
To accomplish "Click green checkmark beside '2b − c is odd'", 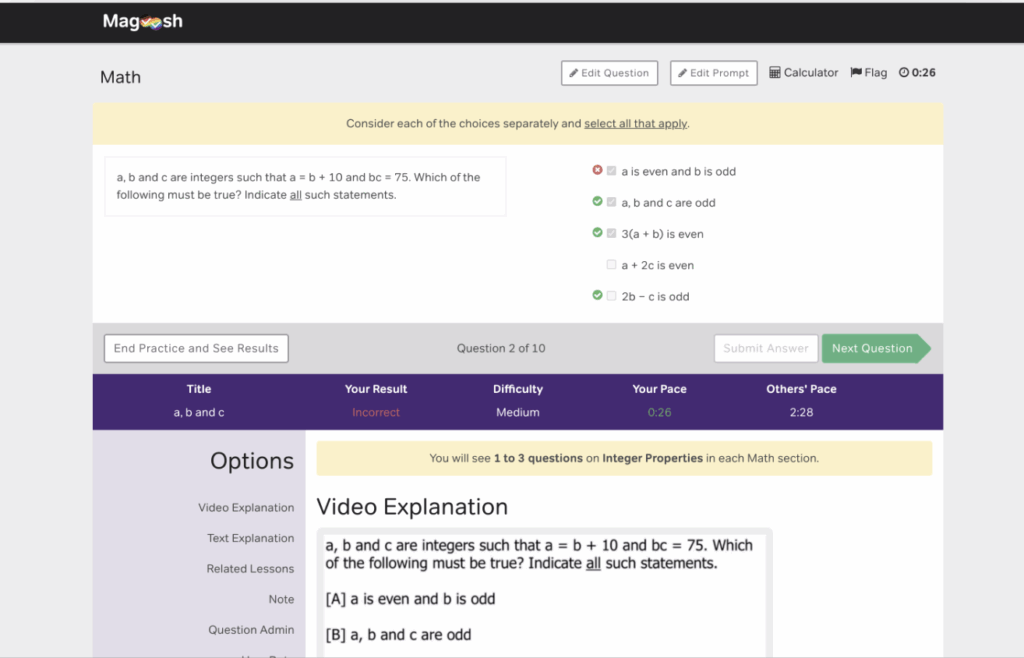I will (x=597, y=296).
